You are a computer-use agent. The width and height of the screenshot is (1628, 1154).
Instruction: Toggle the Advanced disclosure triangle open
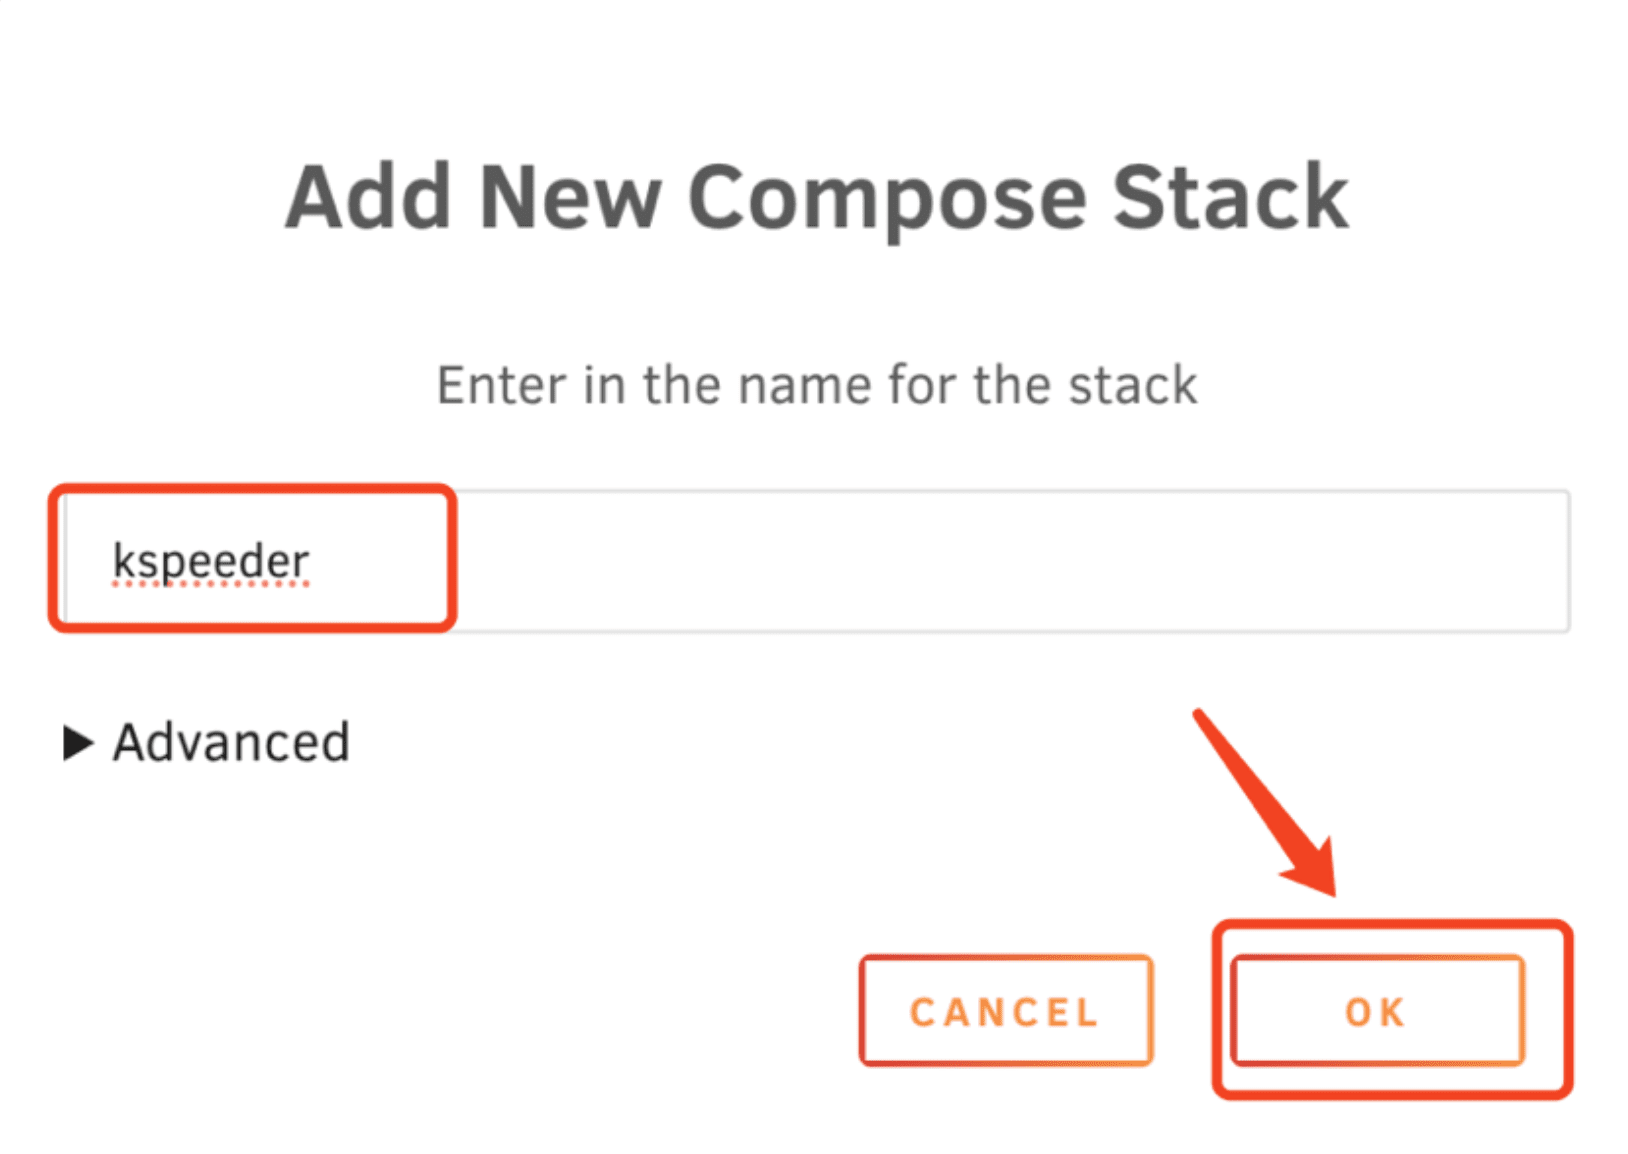pos(78,743)
